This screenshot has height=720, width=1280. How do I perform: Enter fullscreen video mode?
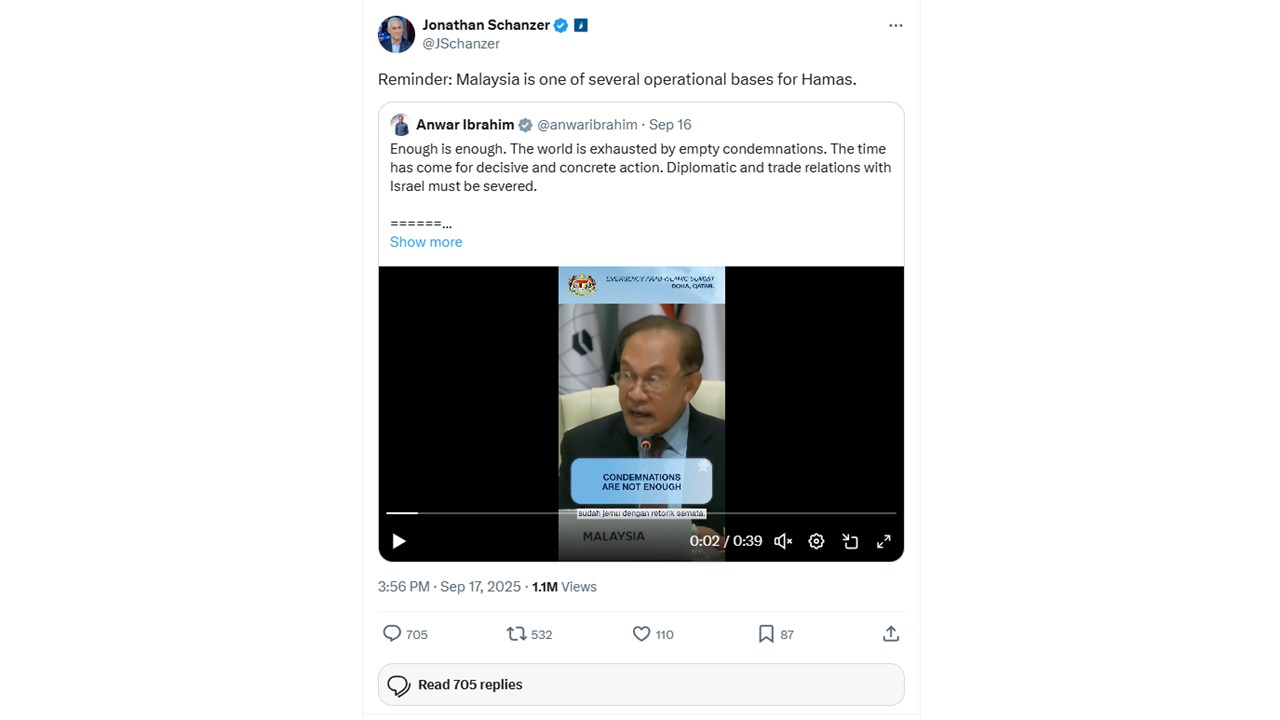tap(884, 541)
